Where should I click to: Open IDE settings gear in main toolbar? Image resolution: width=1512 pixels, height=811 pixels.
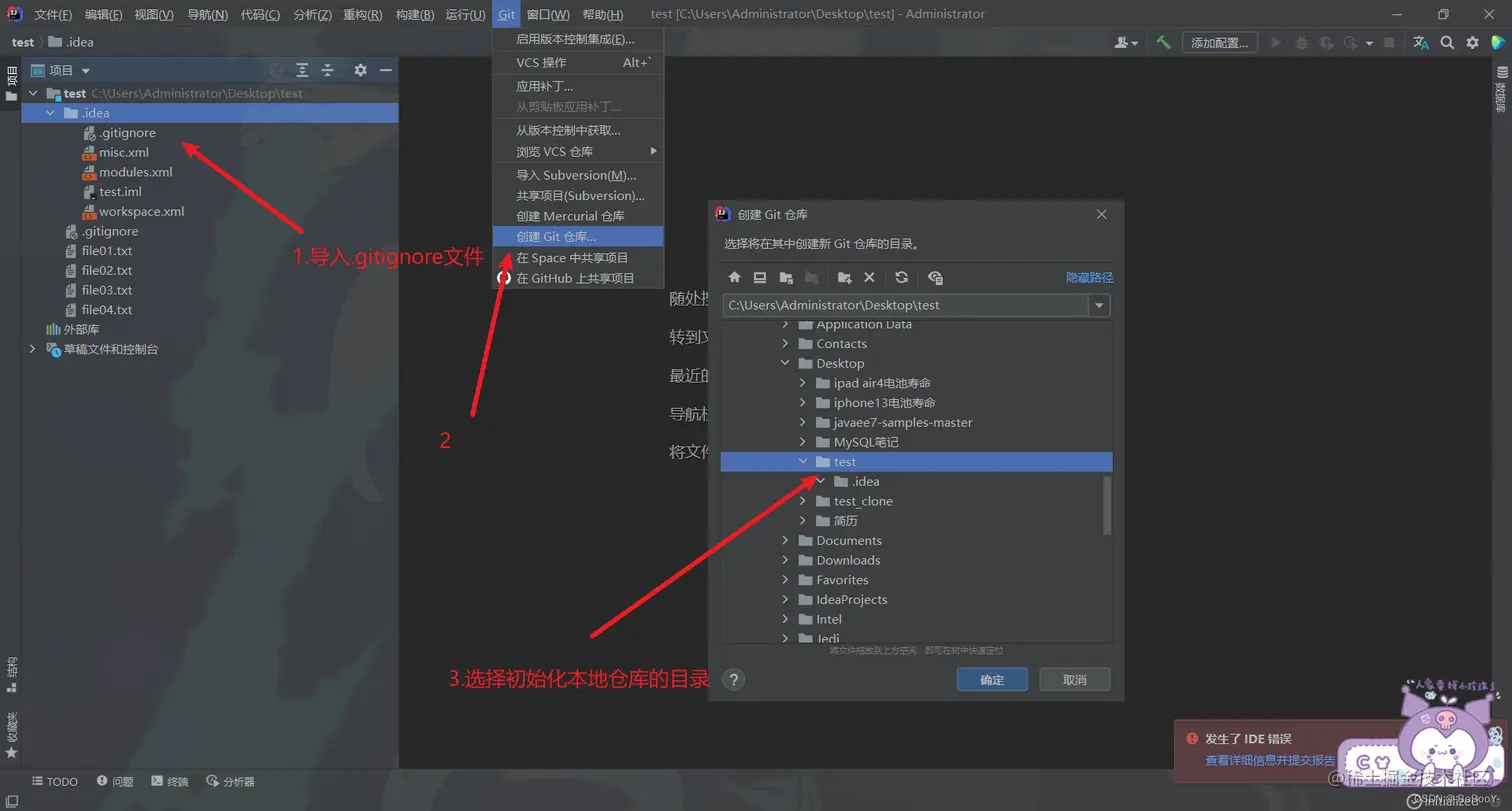(x=1472, y=42)
